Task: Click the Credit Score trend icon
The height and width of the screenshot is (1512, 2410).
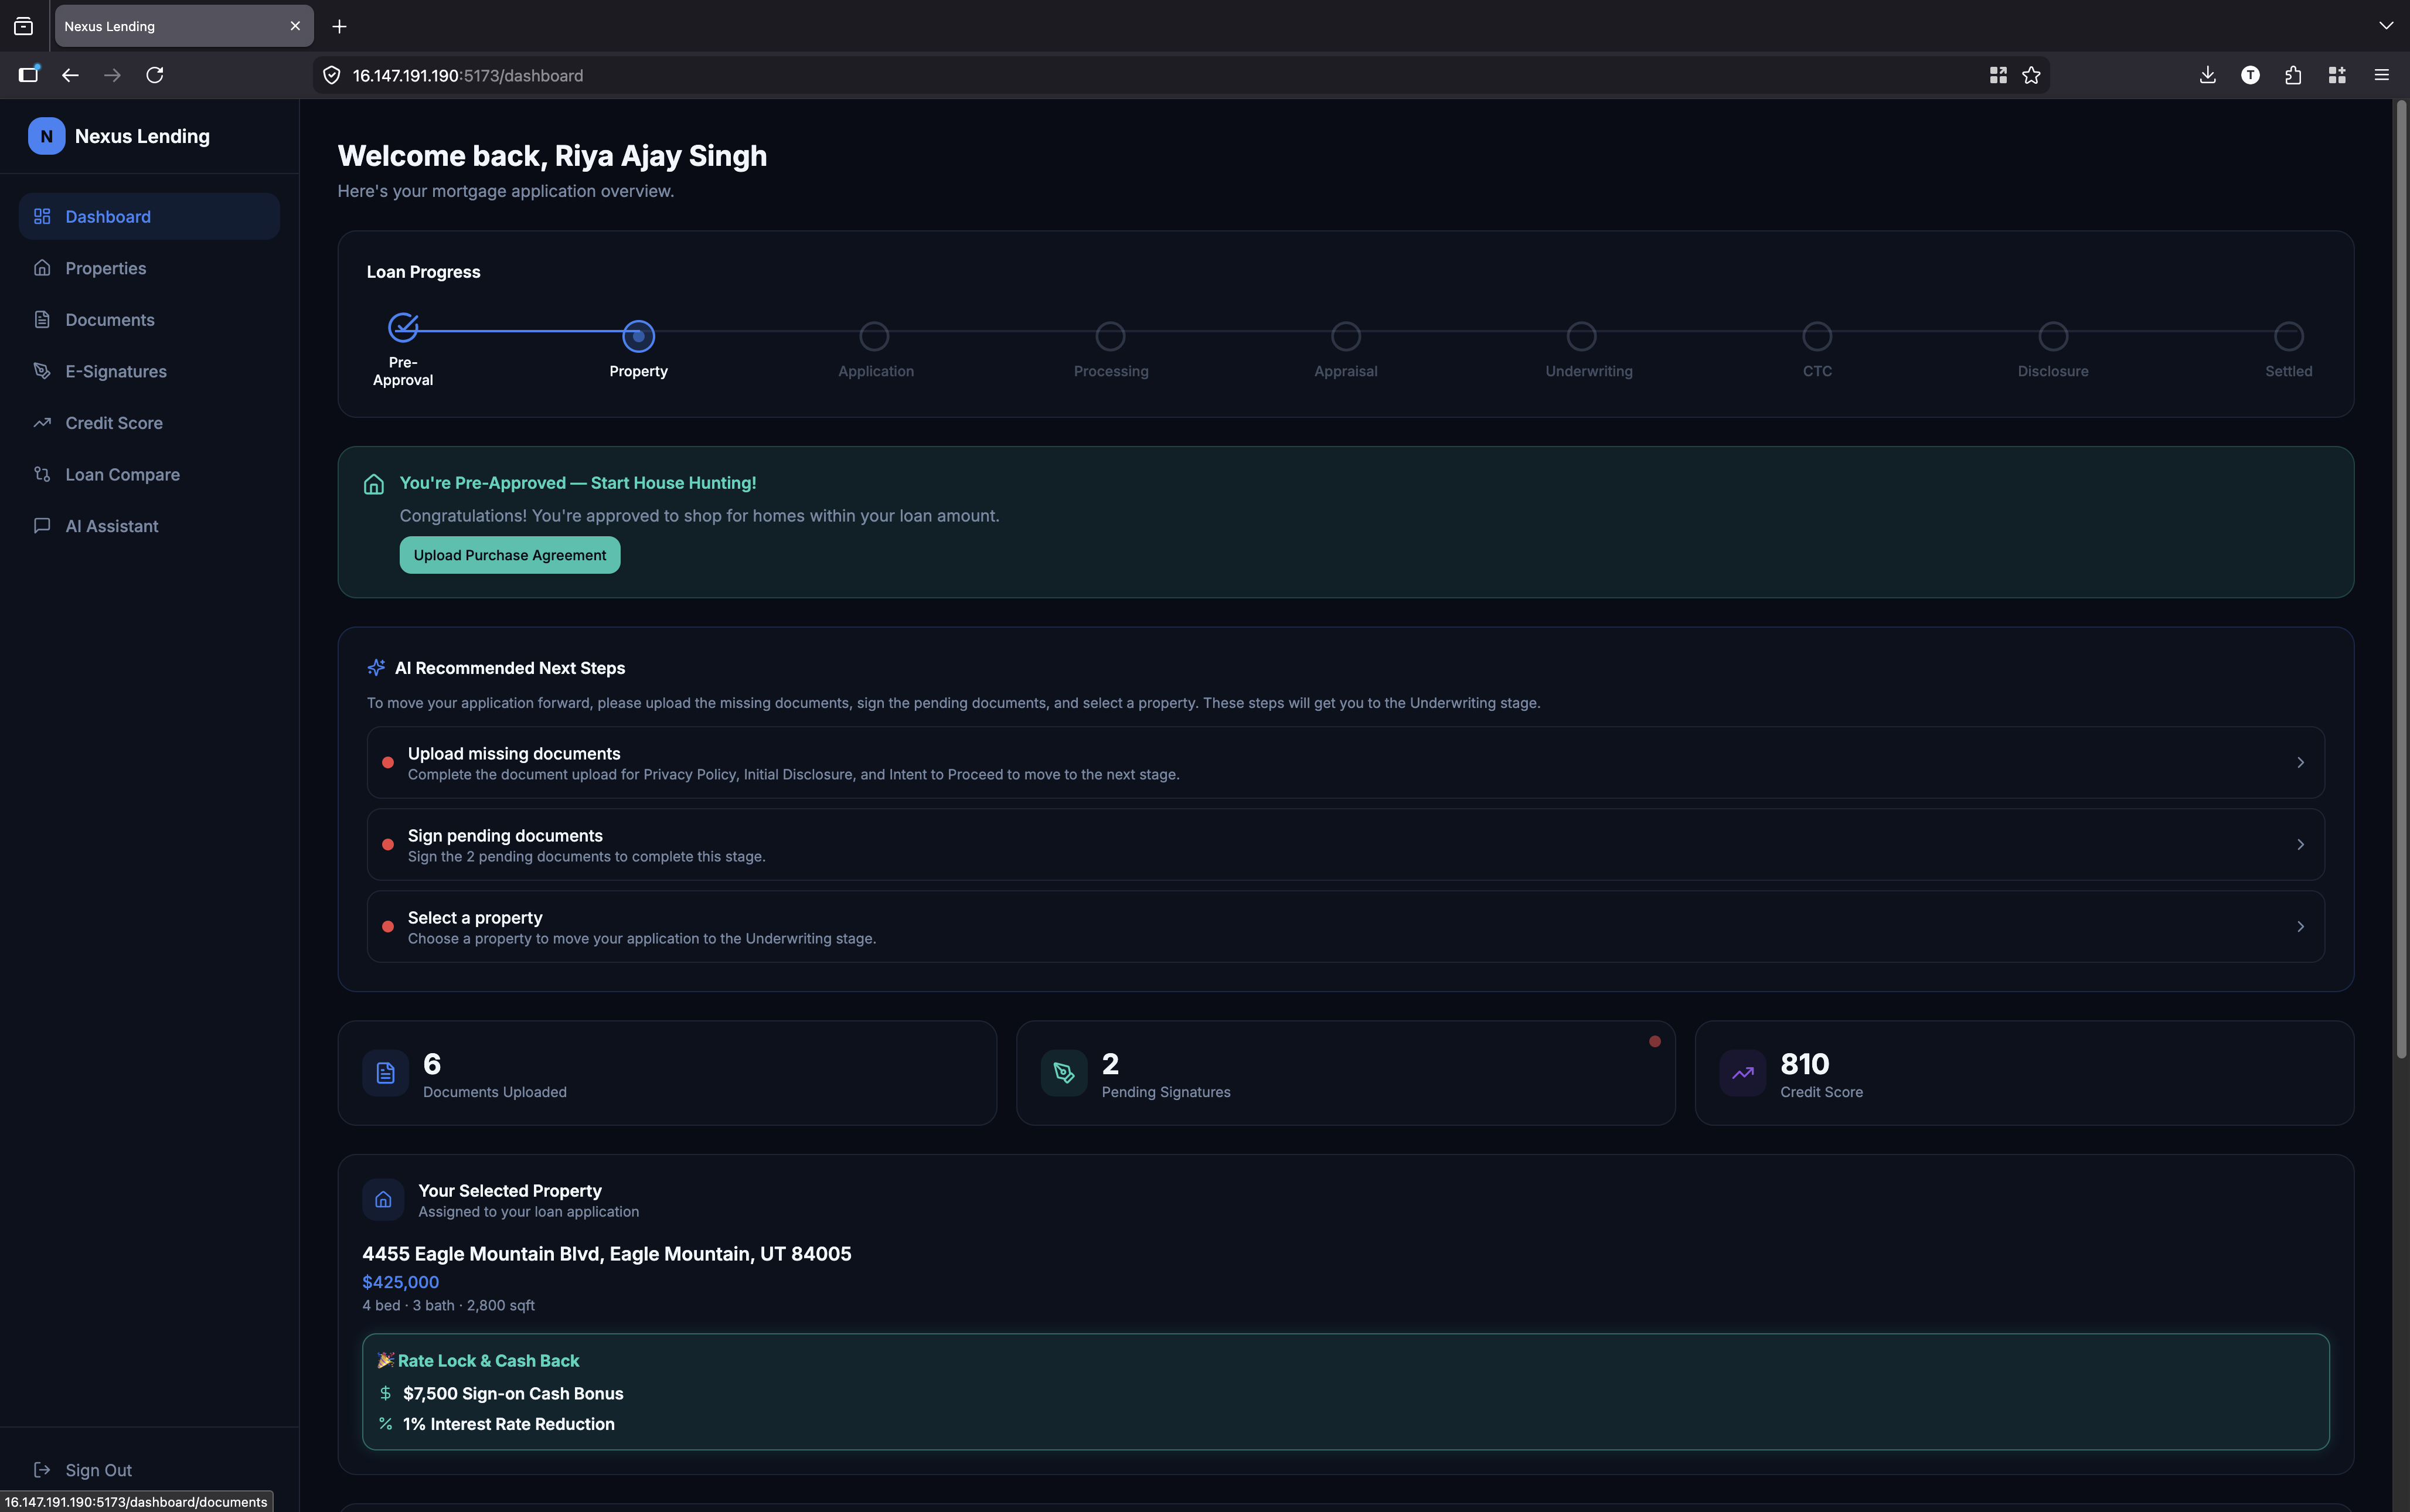Action: pyautogui.click(x=1742, y=1073)
